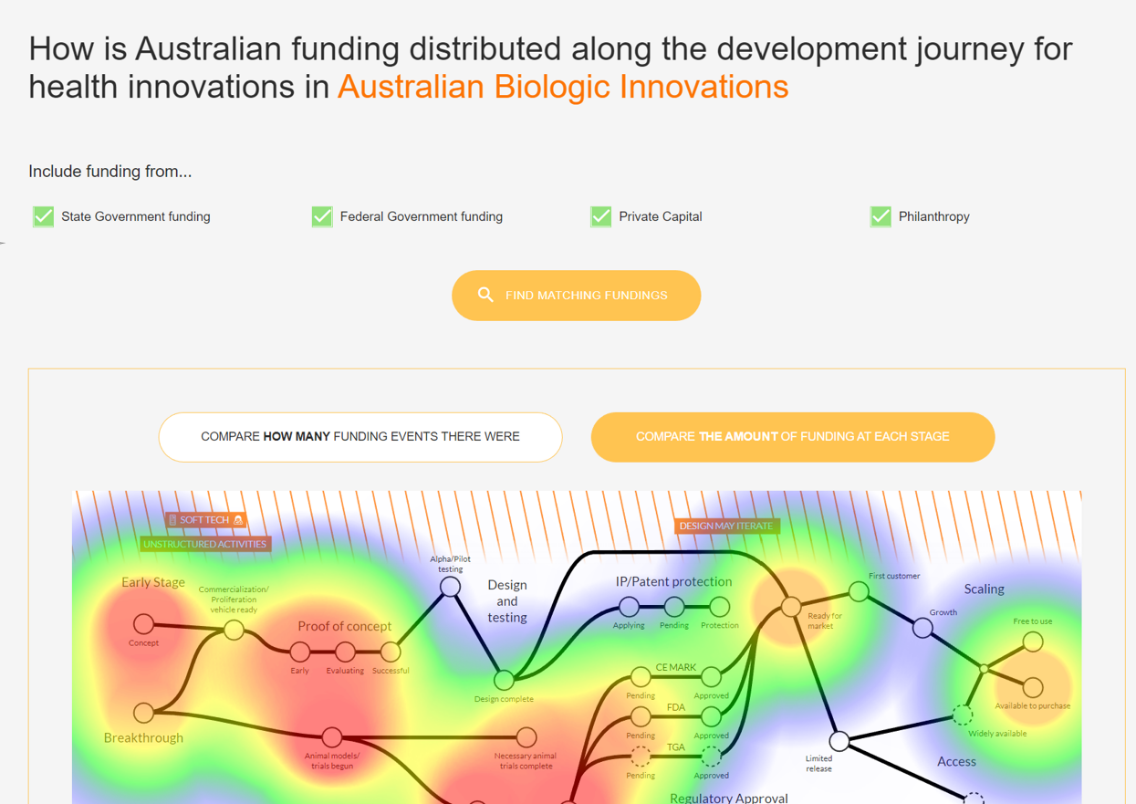Screen dimensions: 1136x804
Task: Click the UNSTRUCTURED ACTIVITIES tag
Action: (x=205, y=544)
